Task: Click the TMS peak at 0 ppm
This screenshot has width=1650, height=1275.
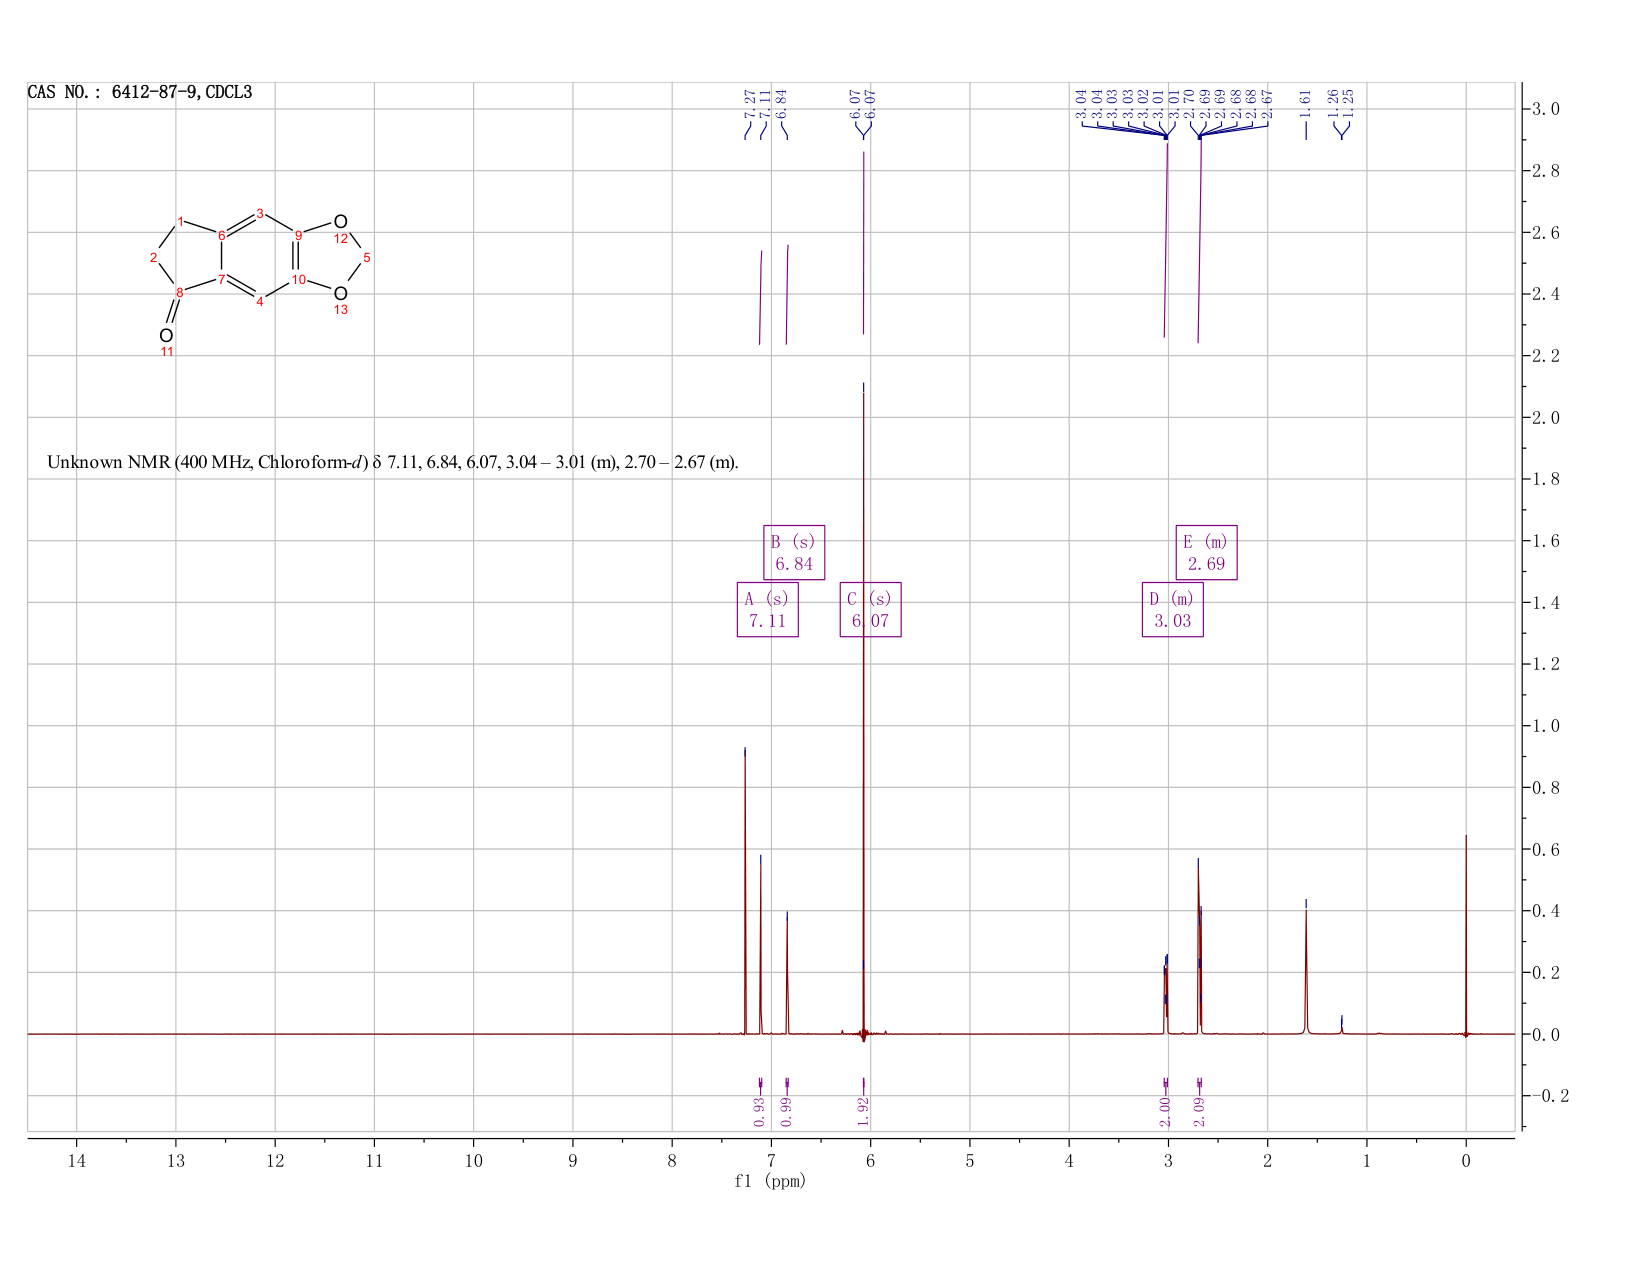Action: click(1466, 935)
